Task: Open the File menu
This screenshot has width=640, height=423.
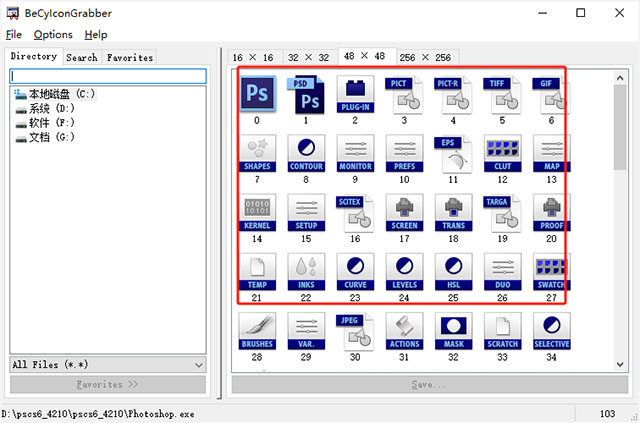Action: click(x=14, y=34)
